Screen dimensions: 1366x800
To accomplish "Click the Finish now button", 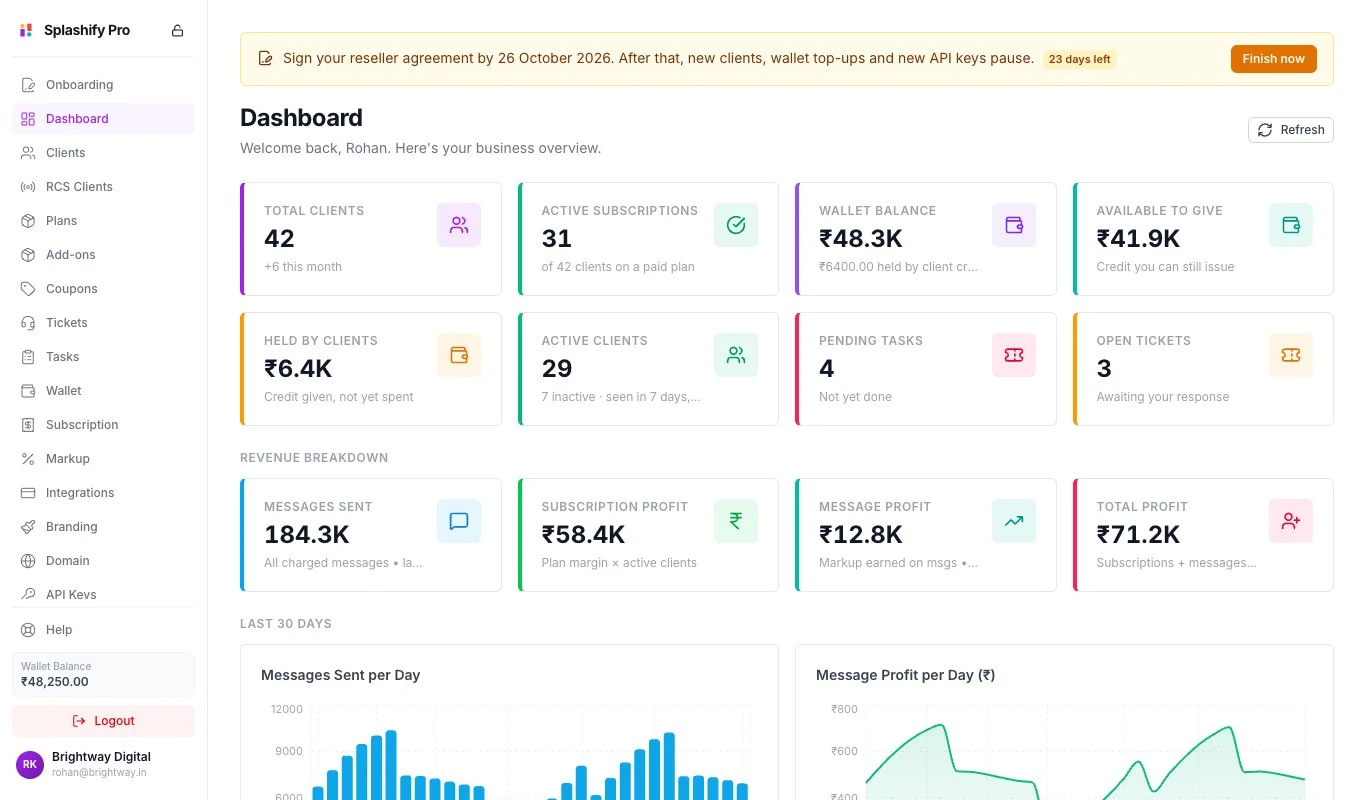I will click(x=1273, y=59).
